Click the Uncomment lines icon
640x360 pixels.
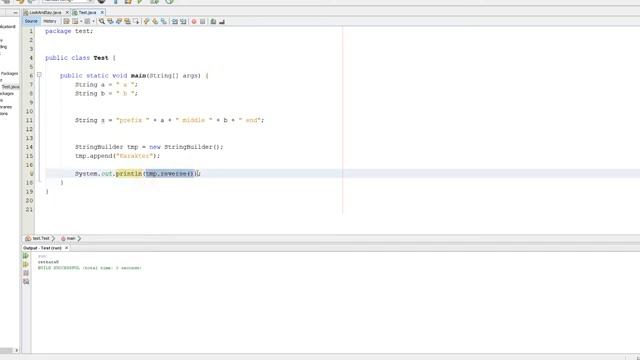[x=222, y=21]
